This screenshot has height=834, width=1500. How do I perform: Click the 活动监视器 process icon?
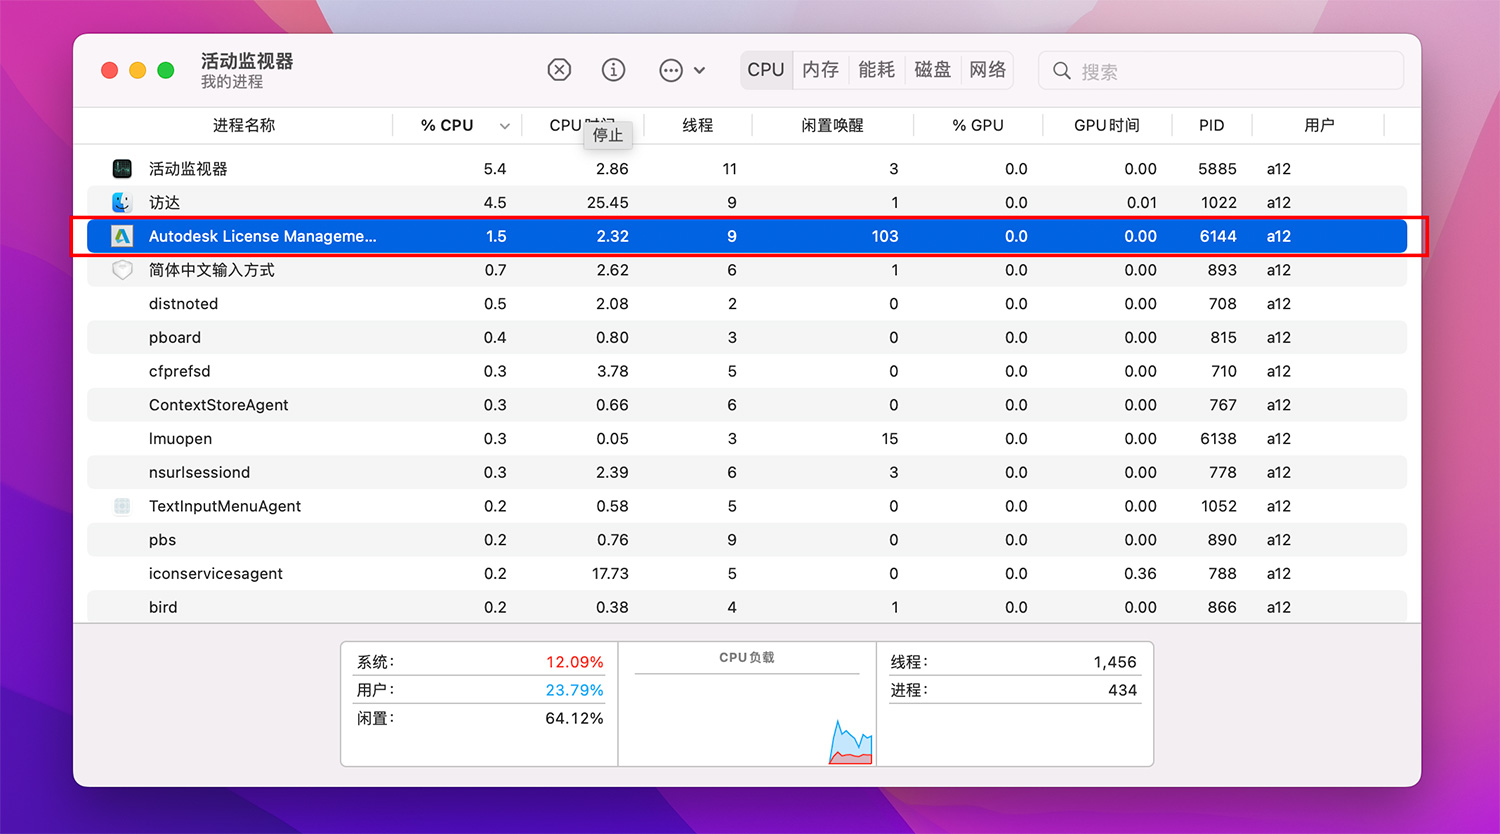point(122,168)
